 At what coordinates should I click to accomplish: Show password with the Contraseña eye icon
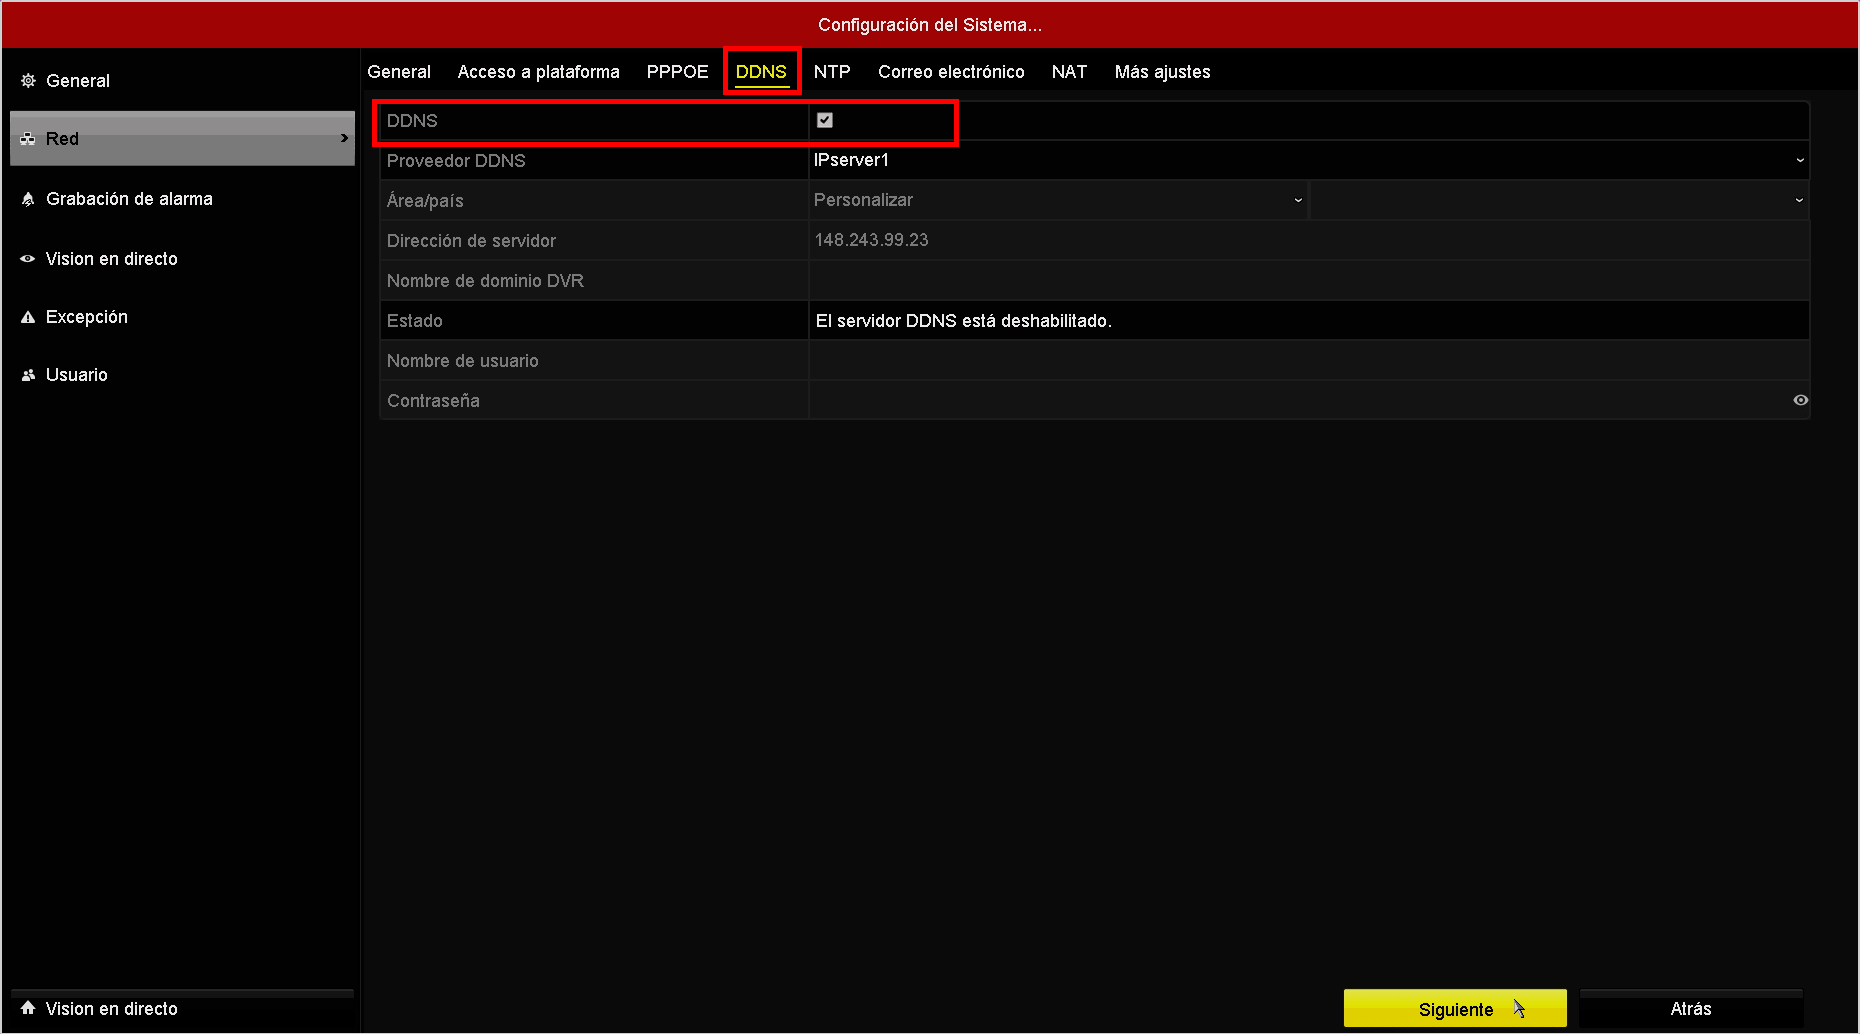pyautogui.click(x=1800, y=400)
